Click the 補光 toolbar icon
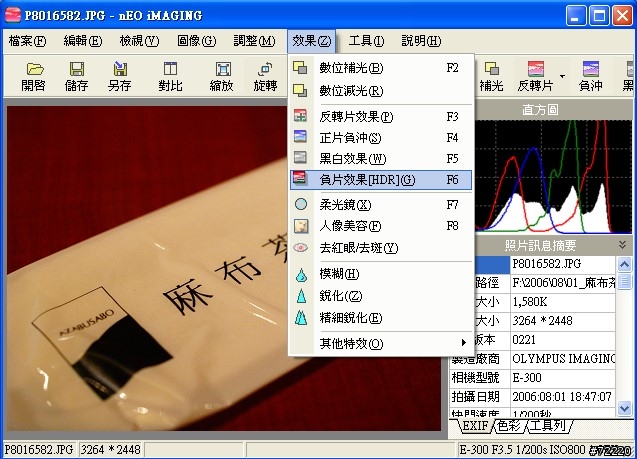The height and width of the screenshot is (459, 637). click(492, 77)
